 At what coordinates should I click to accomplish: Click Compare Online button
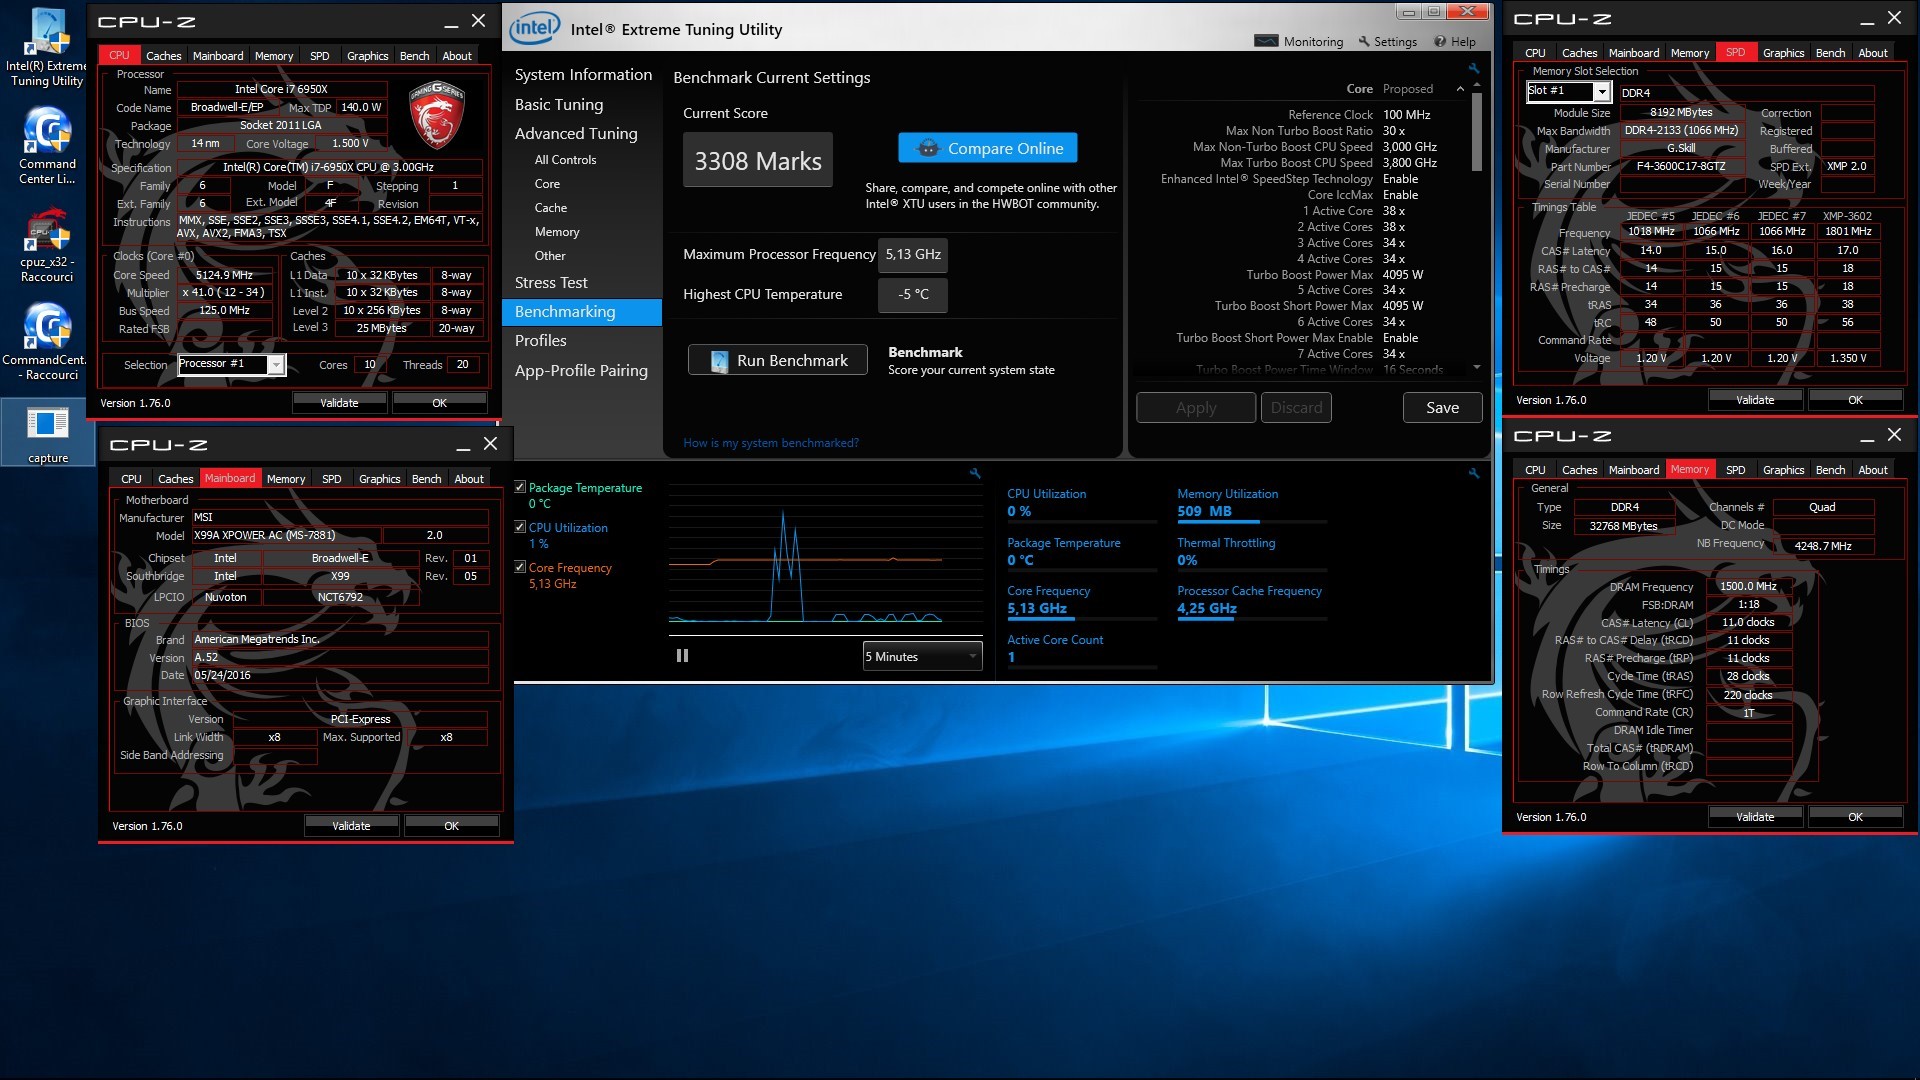pos(988,148)
